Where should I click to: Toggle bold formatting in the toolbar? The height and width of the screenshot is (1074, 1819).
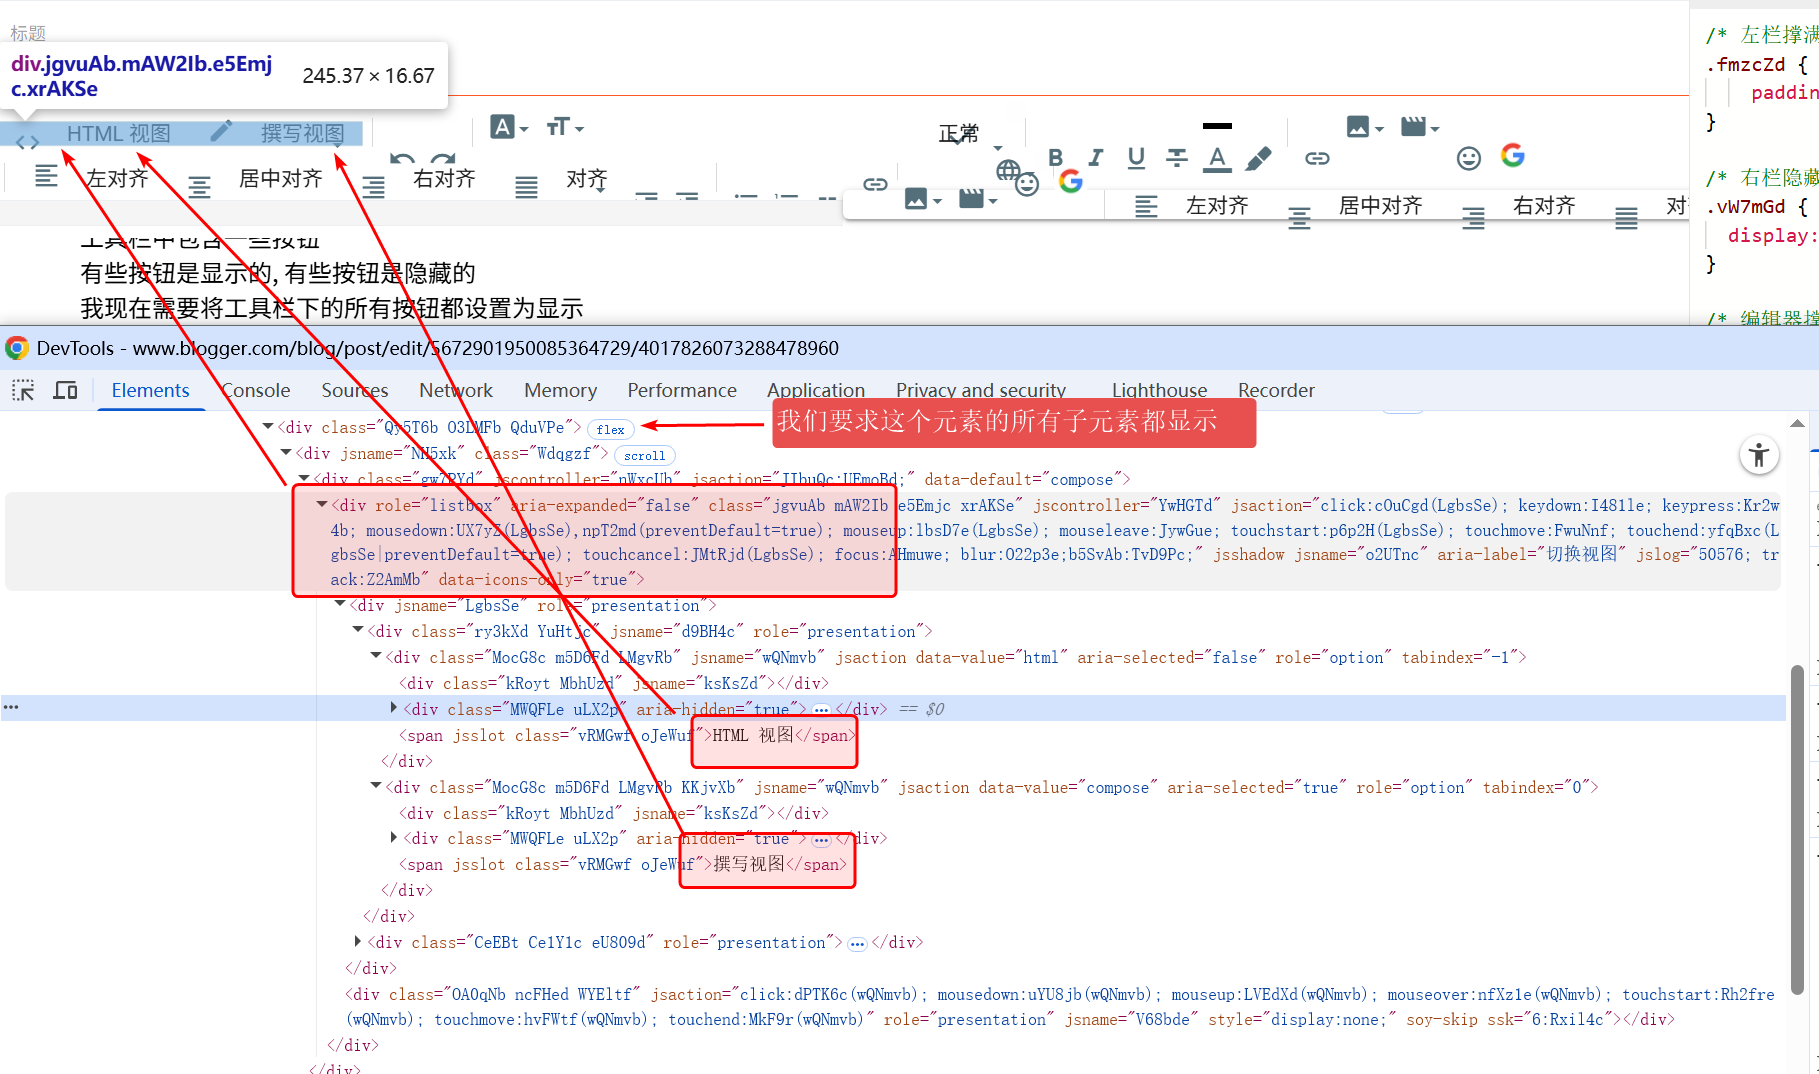(x=1055, y=157)
